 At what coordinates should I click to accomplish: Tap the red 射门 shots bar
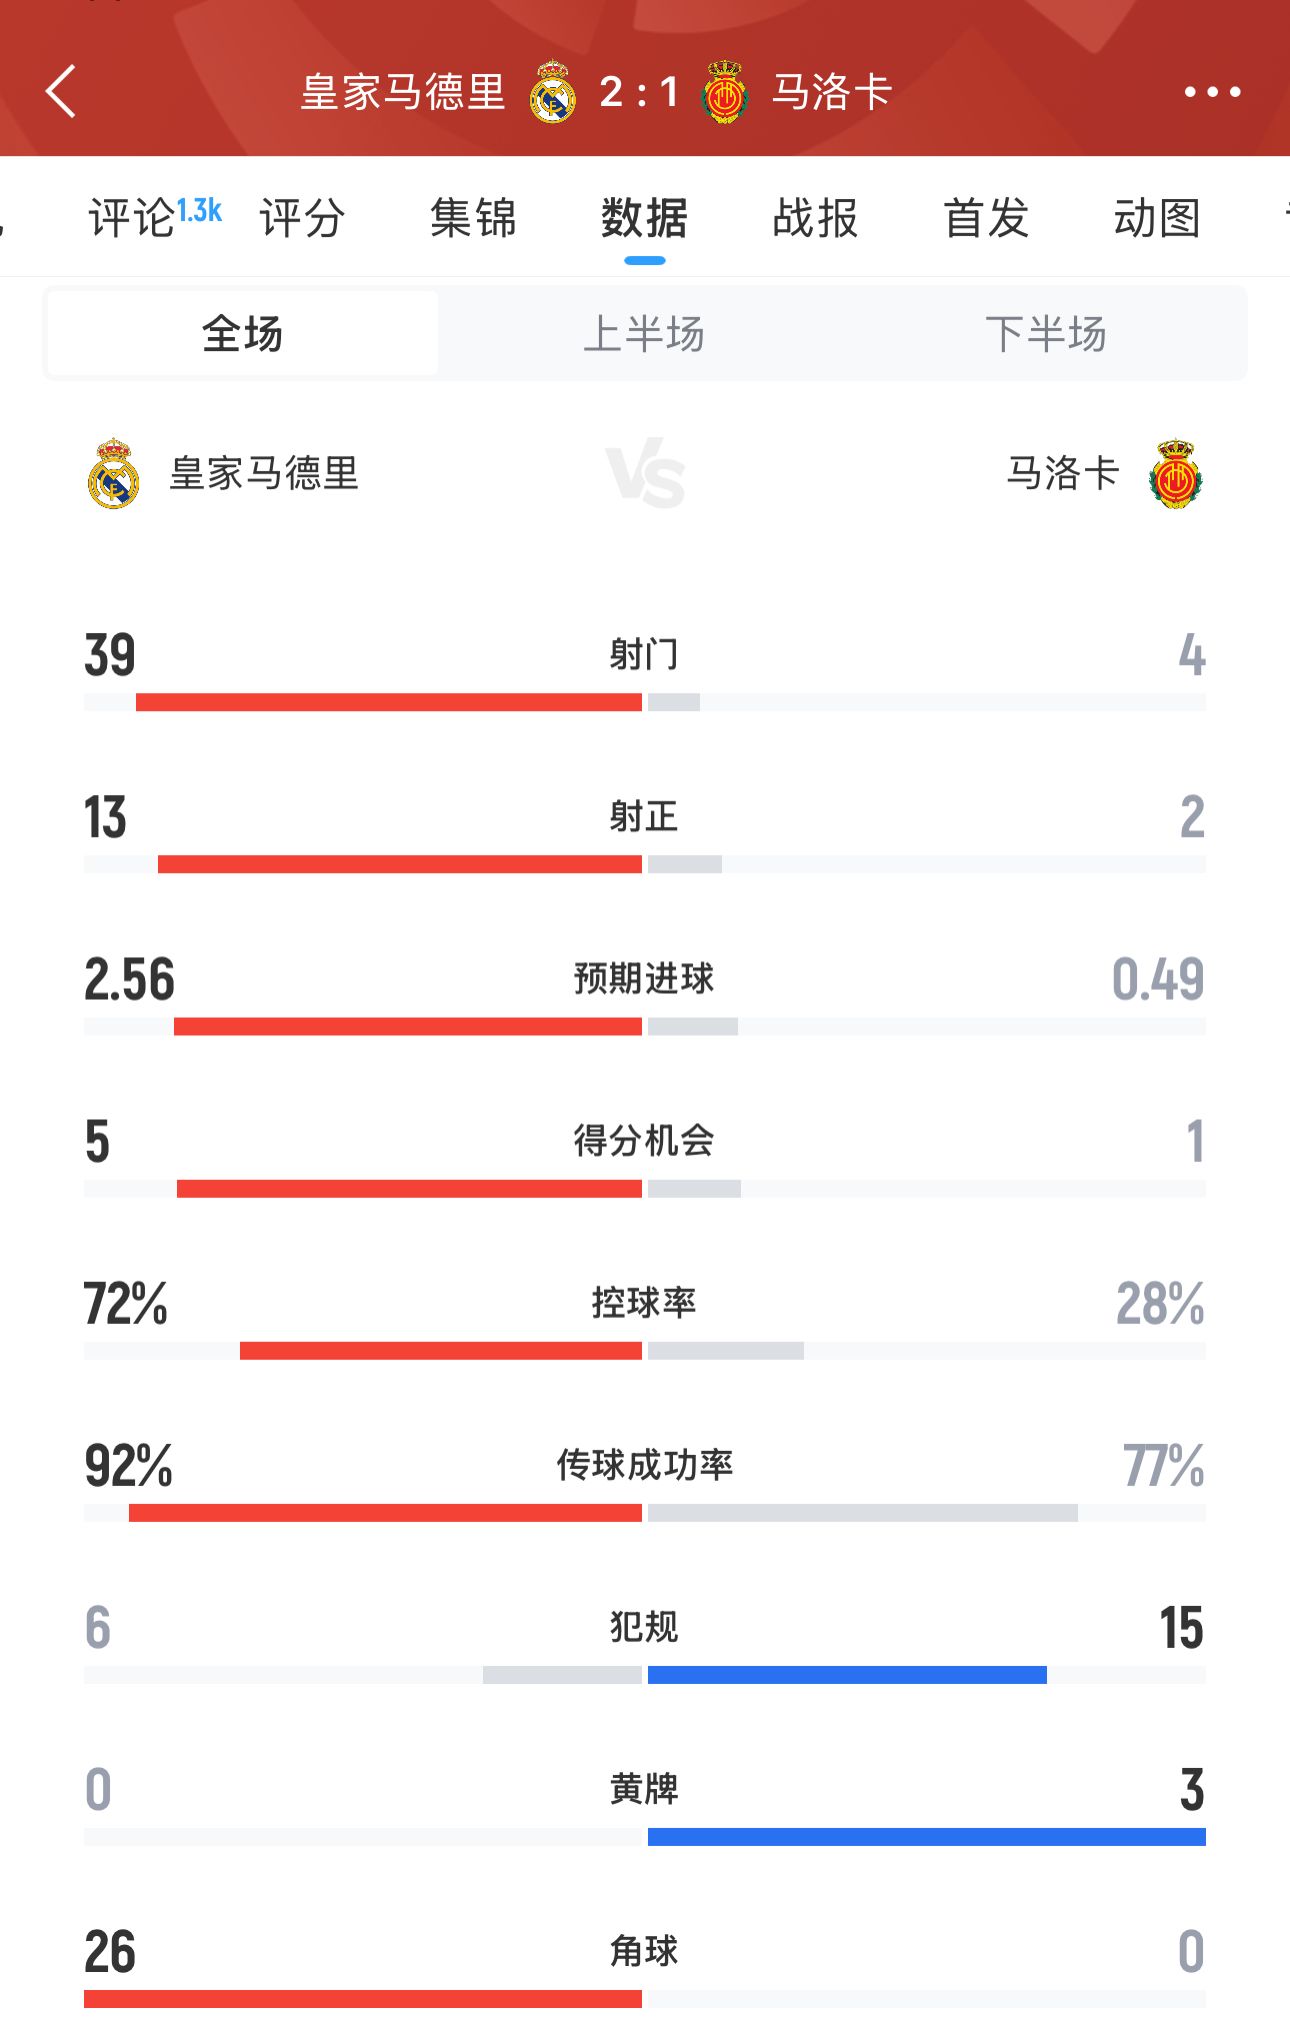click(x=388, y=702)
